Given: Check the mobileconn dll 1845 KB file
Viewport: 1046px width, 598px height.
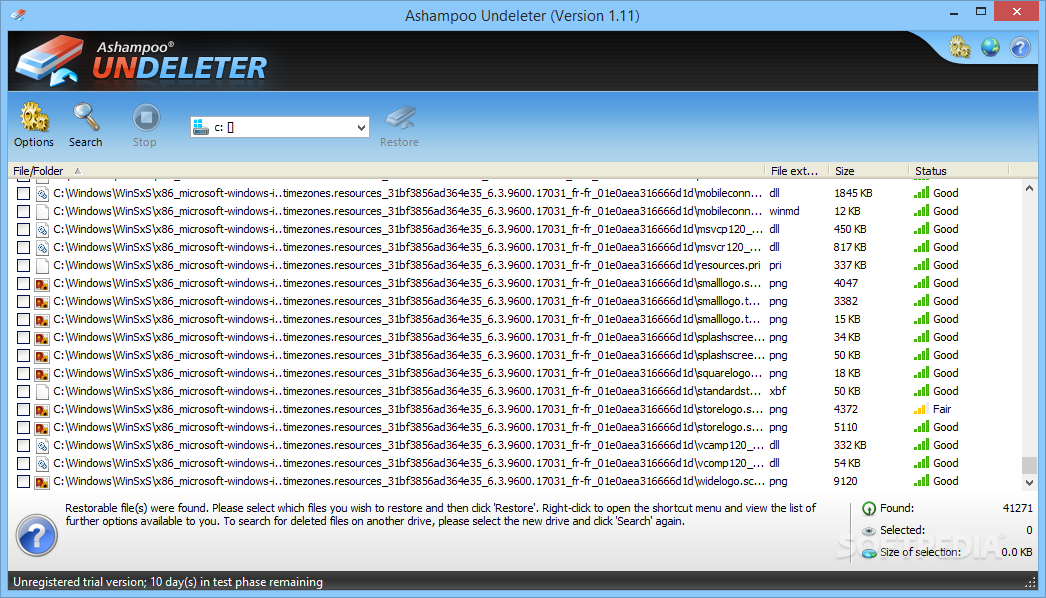Looking at the screenshot, I should [x=23, y=194].
